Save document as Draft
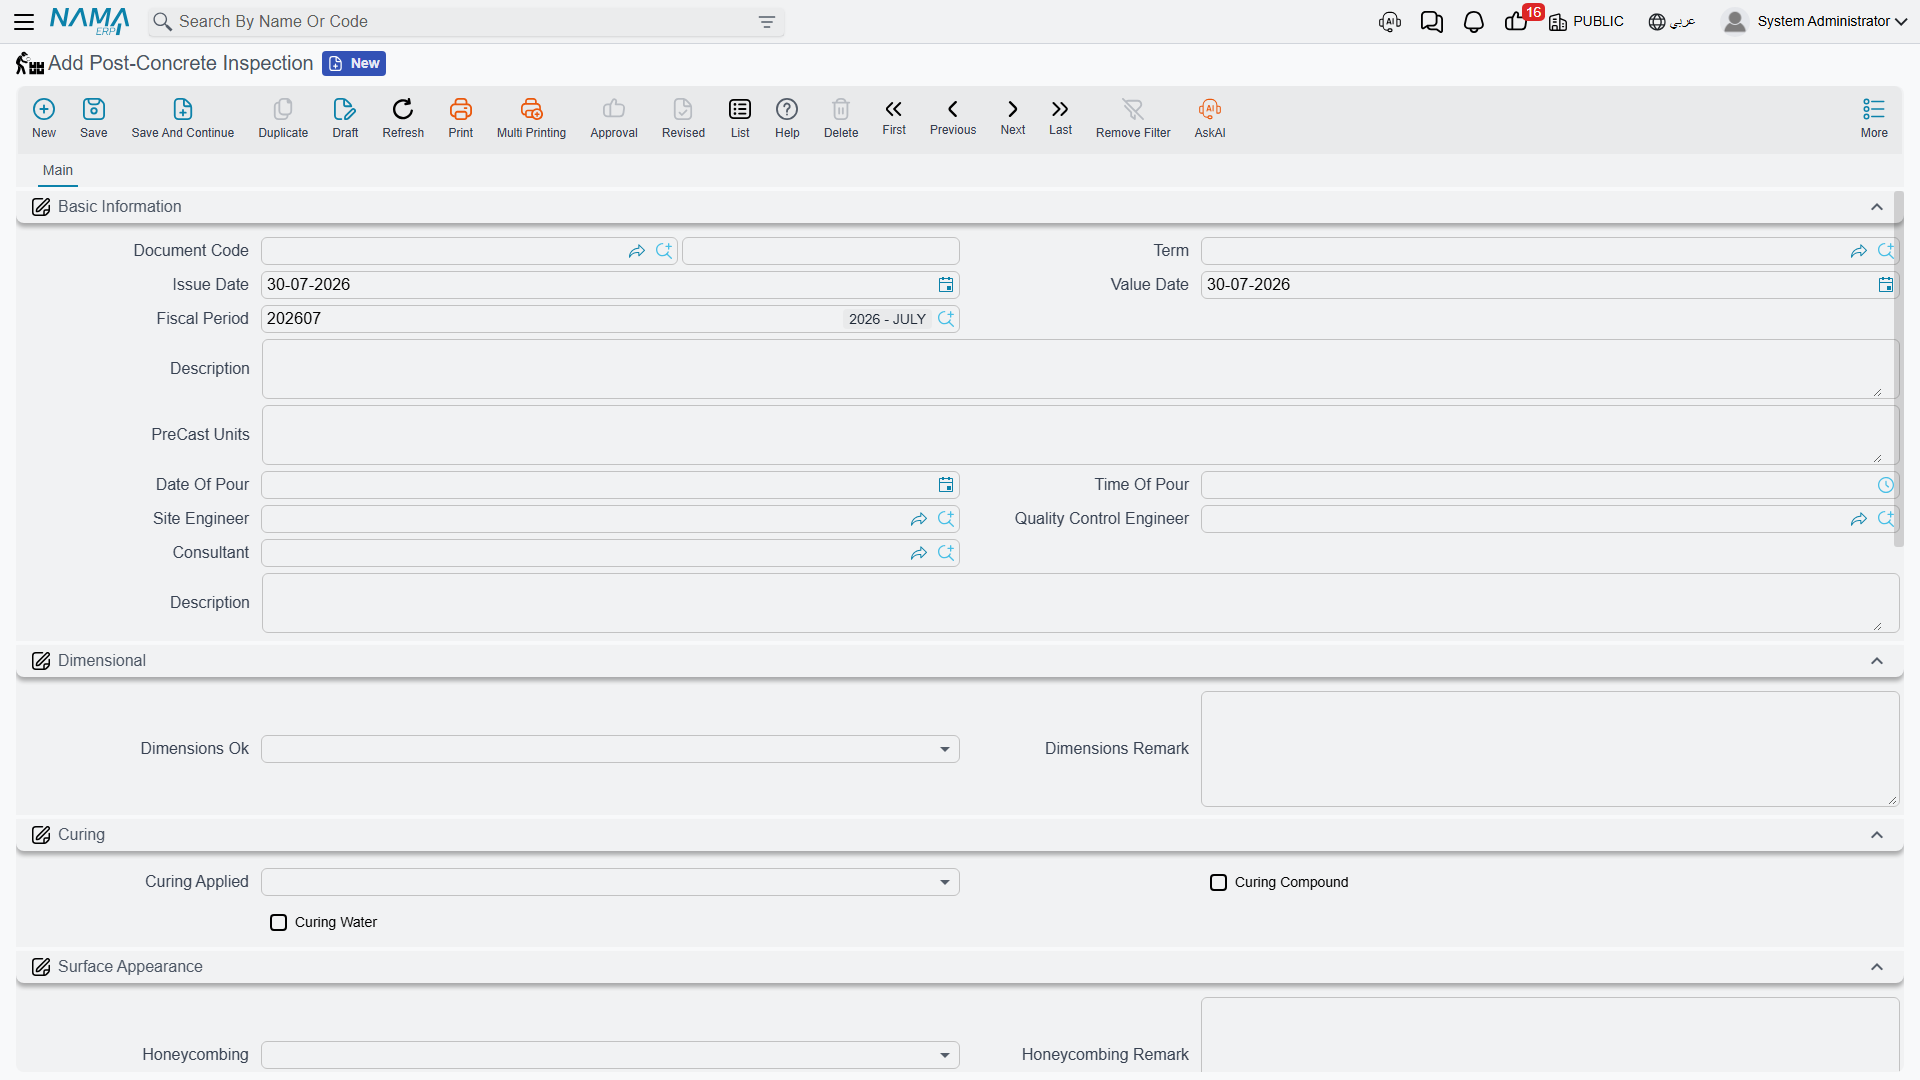 [x=345, y=118]
